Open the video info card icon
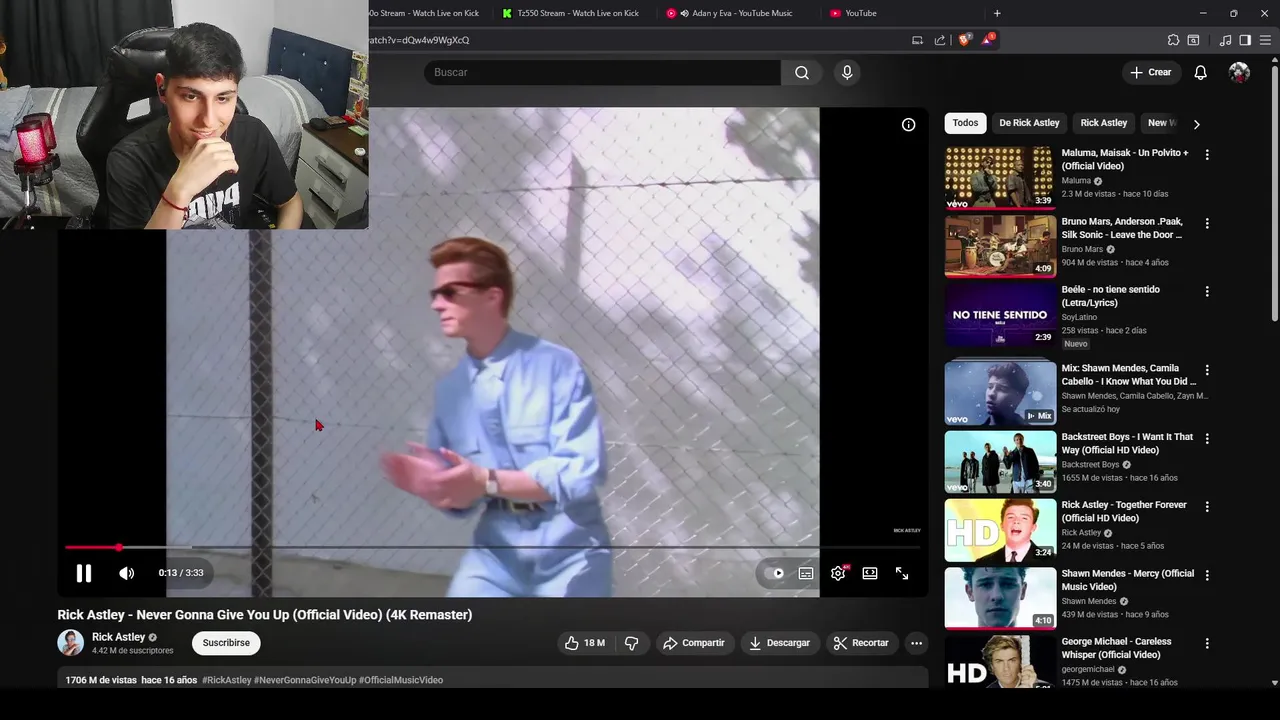 point(908,125)
